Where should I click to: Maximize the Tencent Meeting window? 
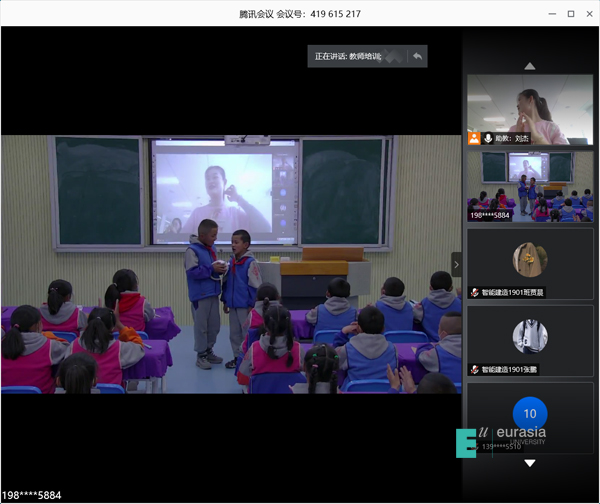click(x=570, y=14)
